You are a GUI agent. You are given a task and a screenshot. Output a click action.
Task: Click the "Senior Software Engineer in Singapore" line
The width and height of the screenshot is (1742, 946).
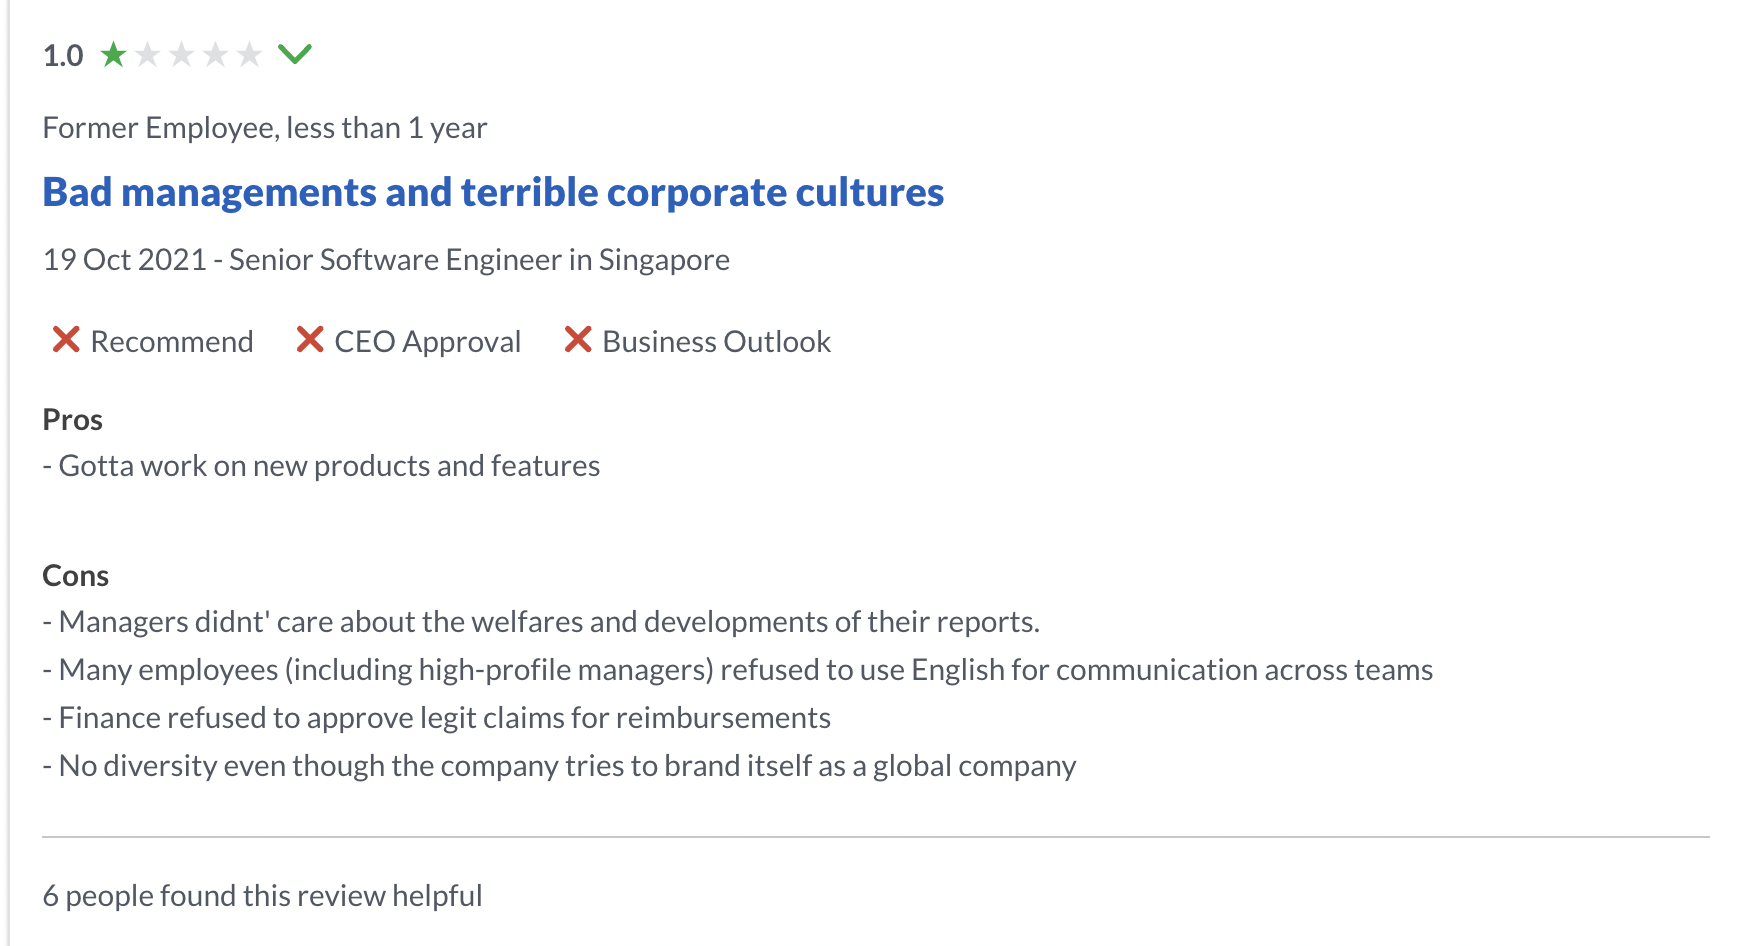(x=479, y=260)
